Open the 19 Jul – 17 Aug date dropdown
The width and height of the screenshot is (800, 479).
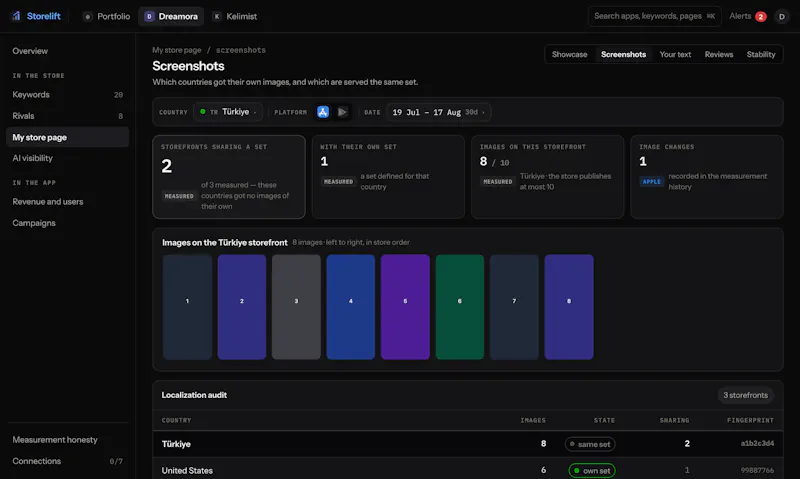438,112
